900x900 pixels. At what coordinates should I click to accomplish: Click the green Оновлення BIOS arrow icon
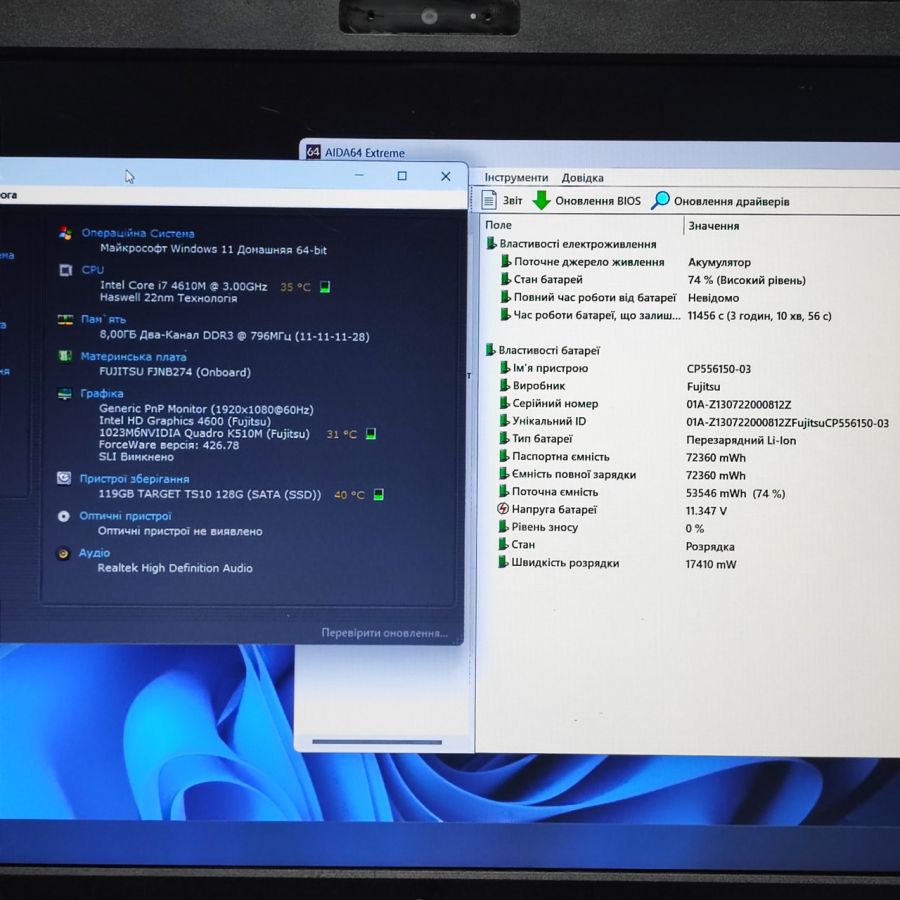pyautogui.click(x=541, y=200)
